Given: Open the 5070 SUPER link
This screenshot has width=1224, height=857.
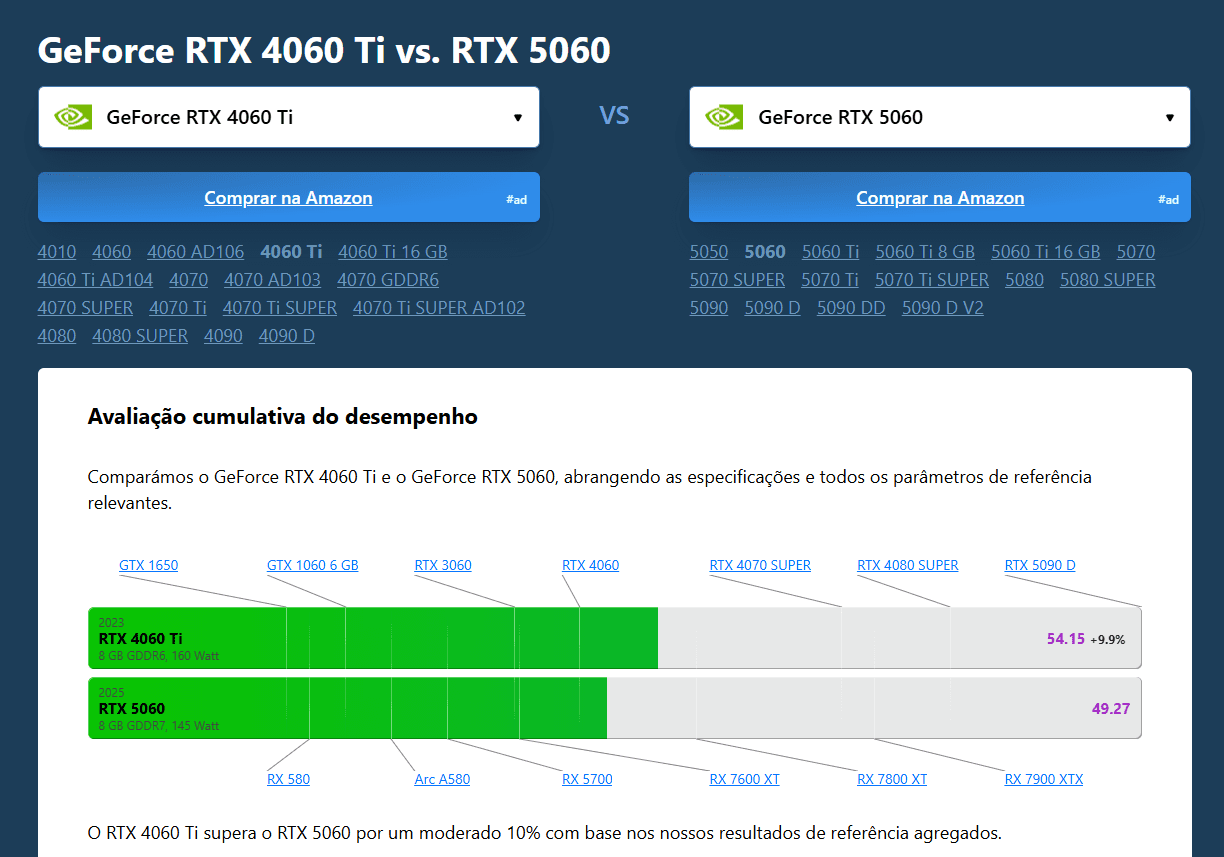Looking at the screenshot, I should 737,279.
